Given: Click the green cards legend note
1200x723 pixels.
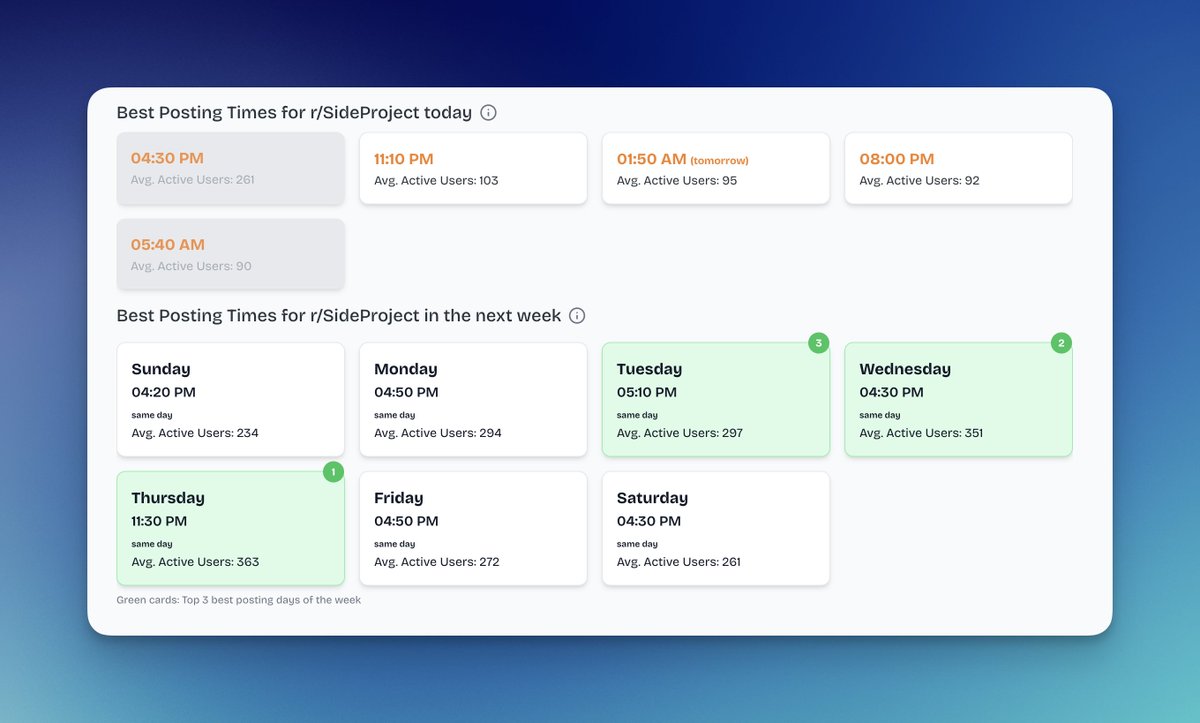Looking at the screenshot, I should tap(239, 600).
